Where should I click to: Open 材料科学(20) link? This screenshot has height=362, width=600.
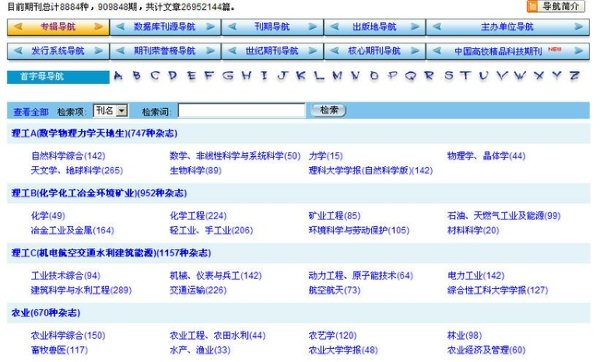point(473,230)
